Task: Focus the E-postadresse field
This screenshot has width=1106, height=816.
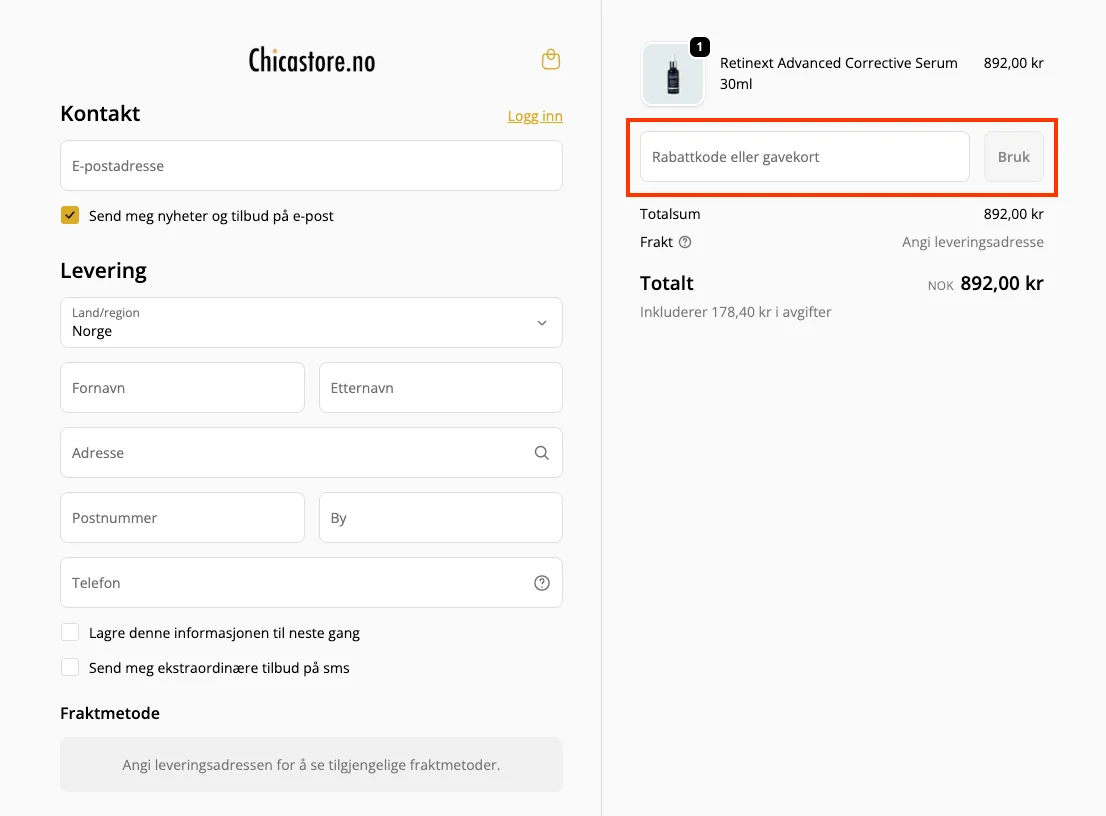Action: (x=311, y=166)
